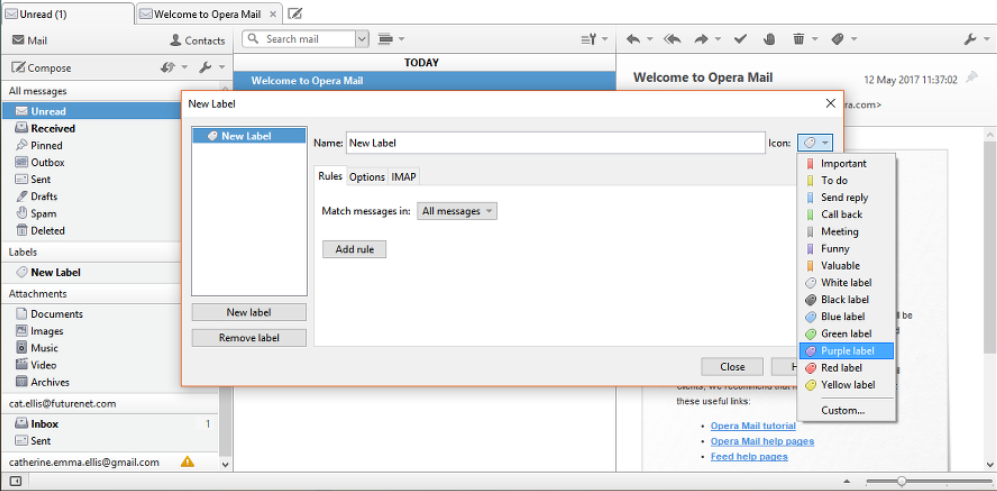
Task: Switch to the Rules tab
Action: pyautogui.click(x=330, y=176)
